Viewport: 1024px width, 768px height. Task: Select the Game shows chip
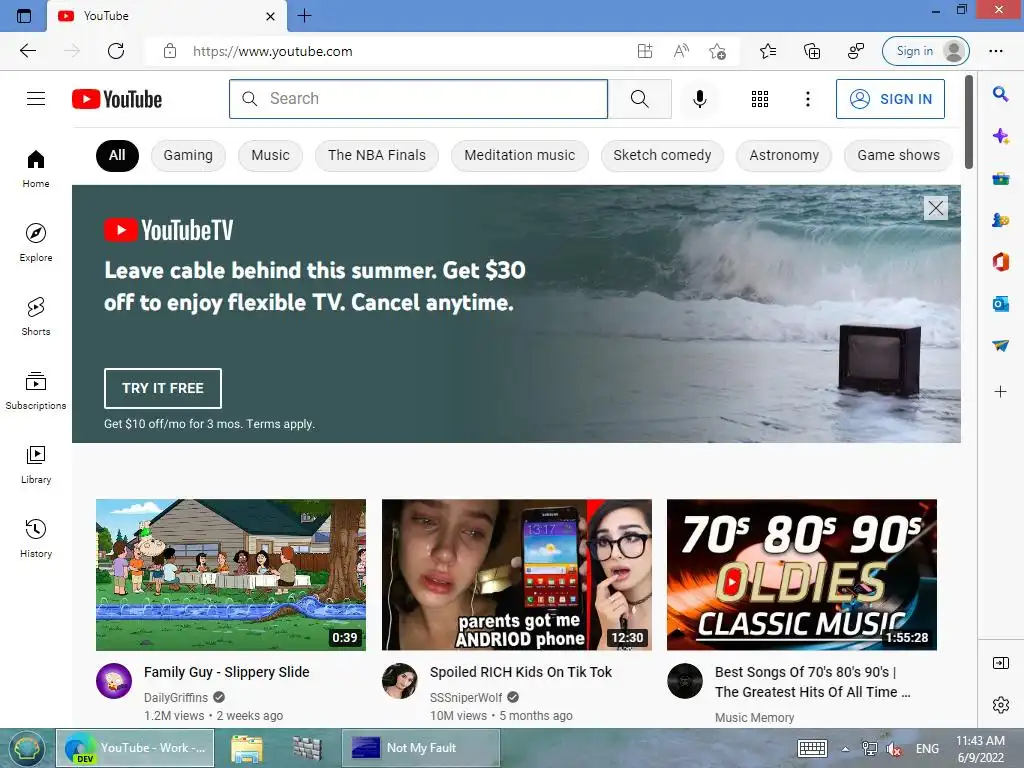(899, 155)
